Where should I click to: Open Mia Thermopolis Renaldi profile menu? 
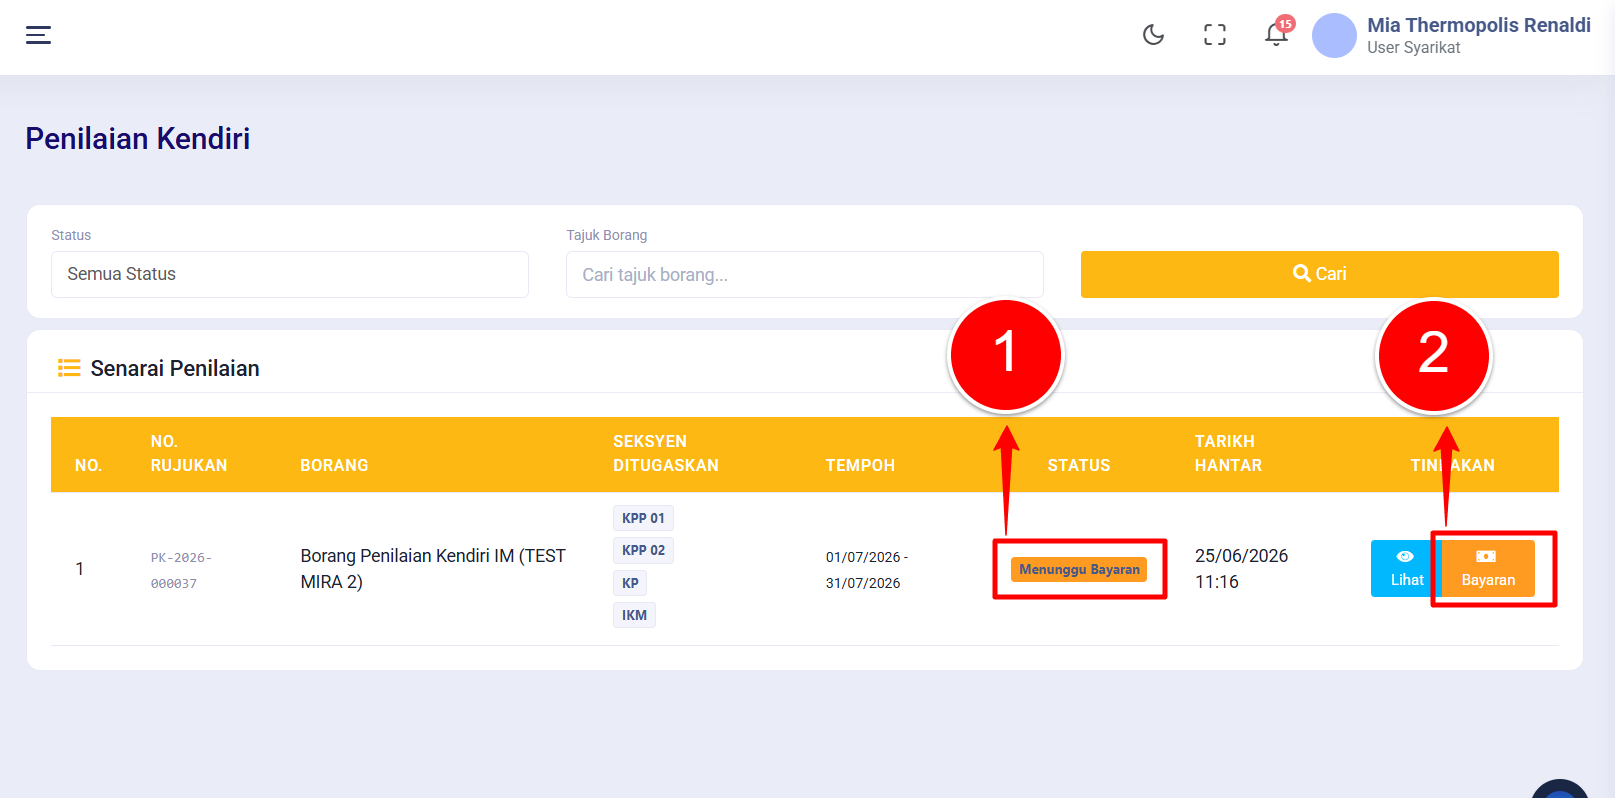(1479, 25)
